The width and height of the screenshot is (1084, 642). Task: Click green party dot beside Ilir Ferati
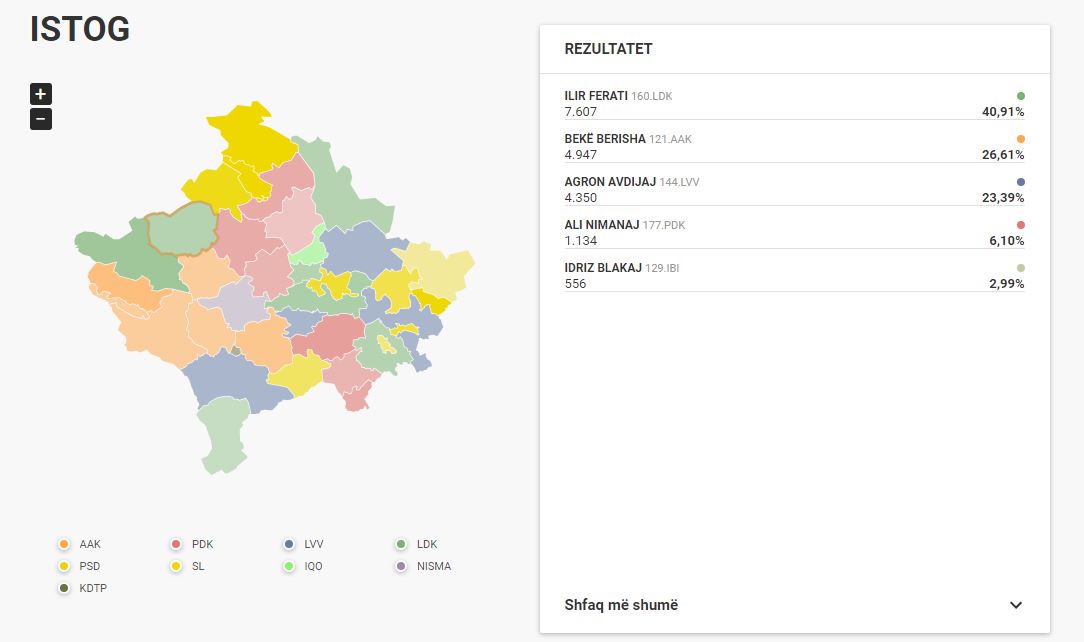coord(1020,96)
